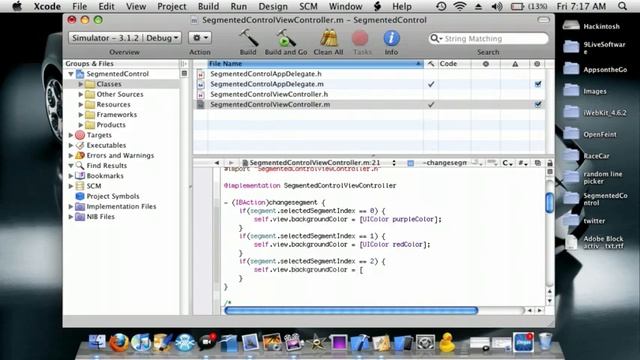
Task: Collapse the SegmentedControl project group
Action: pyautogui.click(x=71, y=74)
